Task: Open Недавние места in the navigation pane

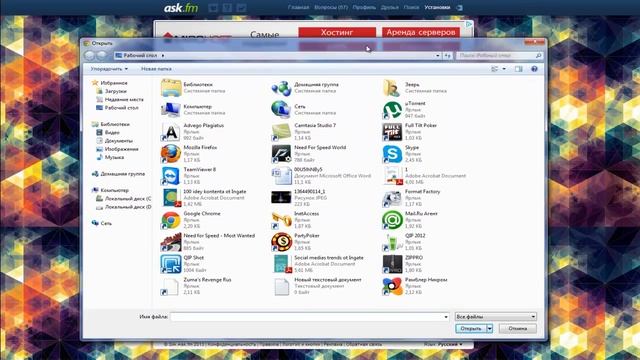Action: [x=124, y=99]
